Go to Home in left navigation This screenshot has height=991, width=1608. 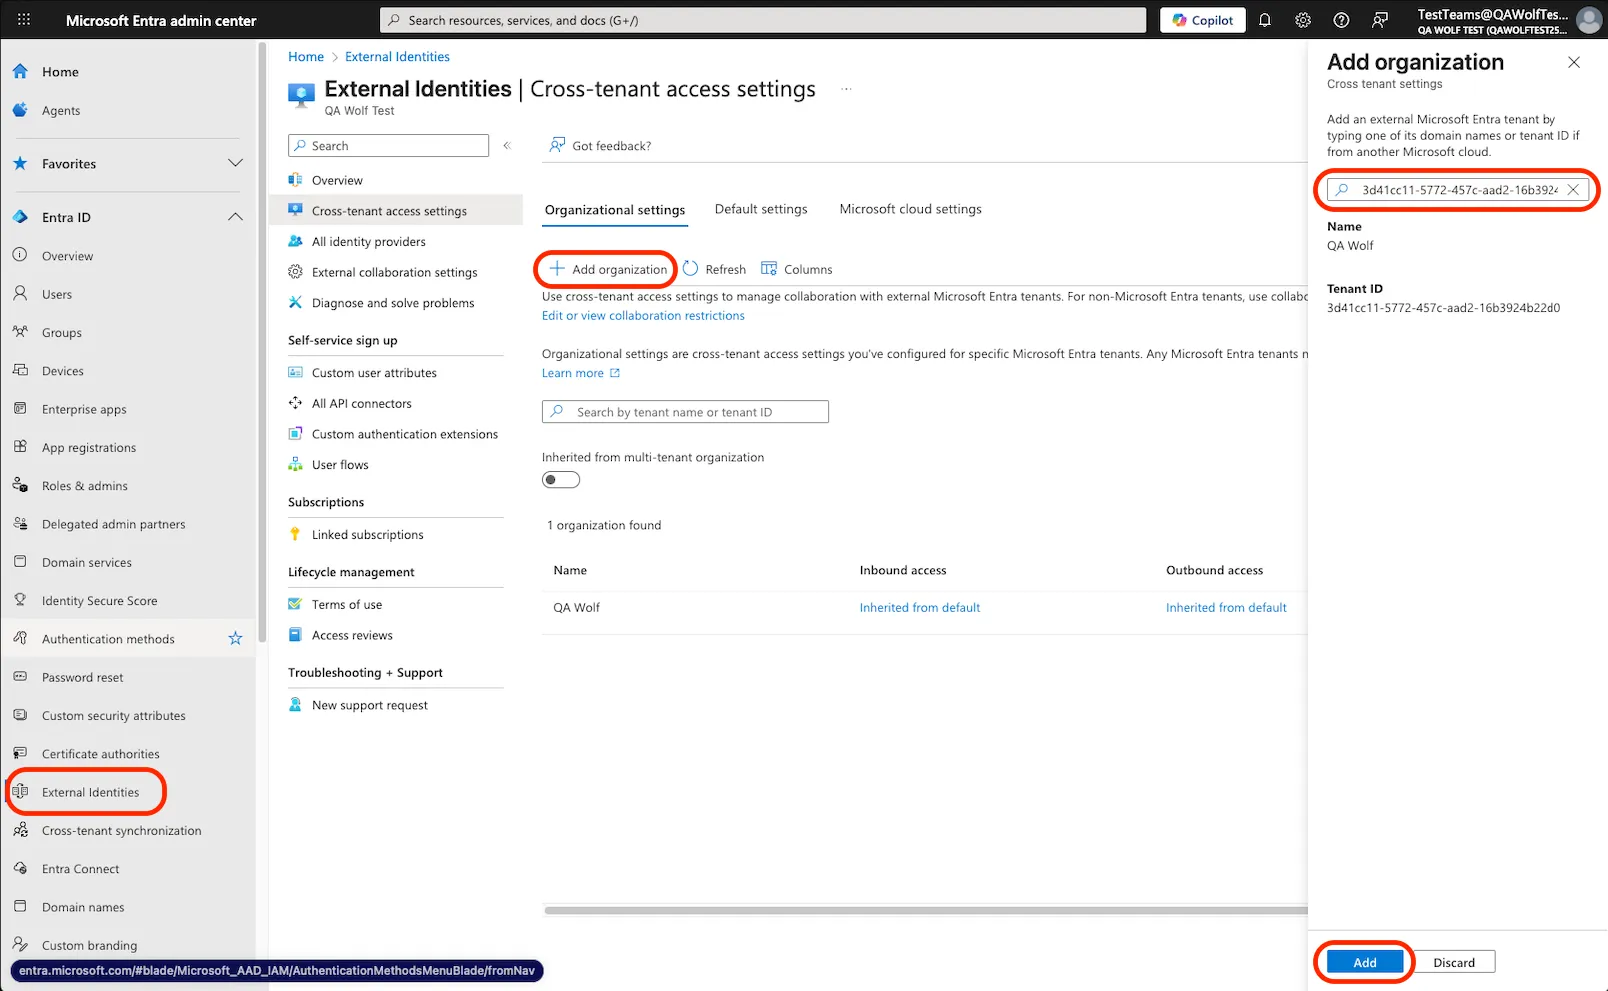tap(60, 72)
